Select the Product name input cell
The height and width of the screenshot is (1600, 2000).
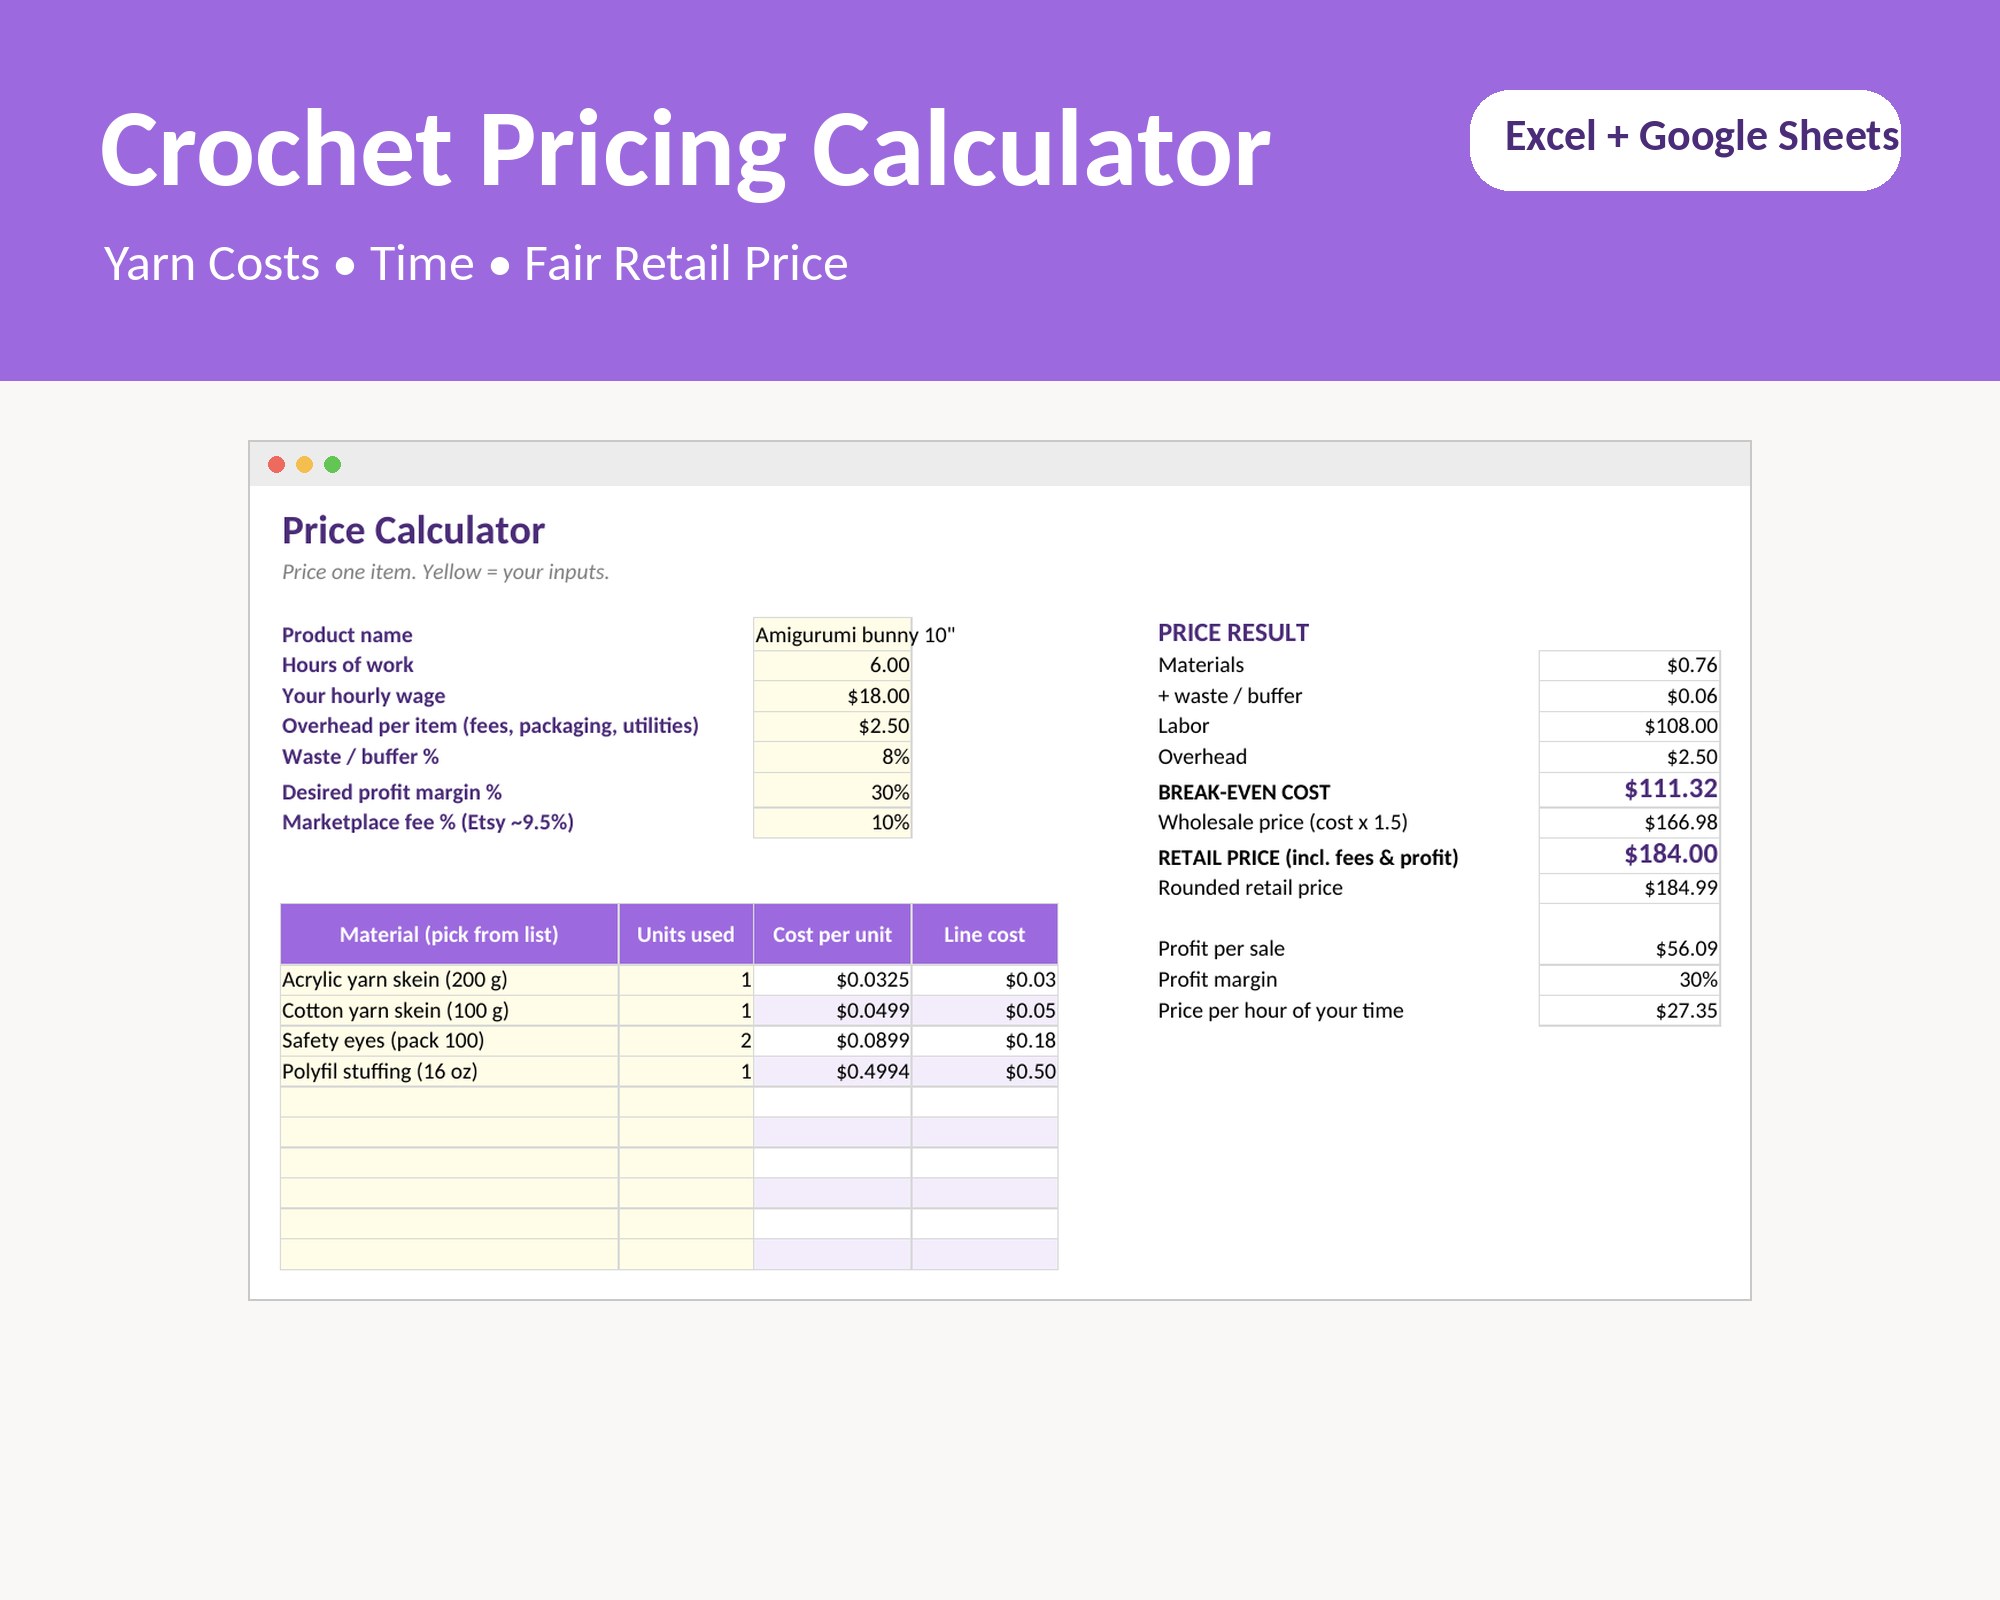click(x=832, y=634)
